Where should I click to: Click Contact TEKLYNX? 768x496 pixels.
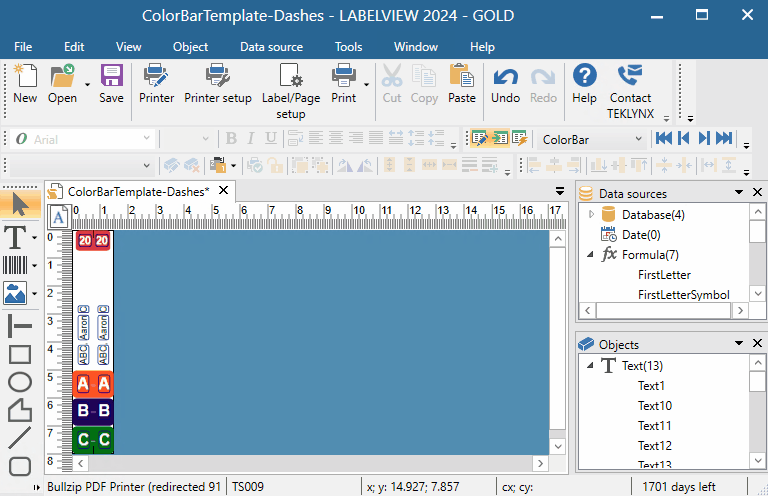(630, 92)
